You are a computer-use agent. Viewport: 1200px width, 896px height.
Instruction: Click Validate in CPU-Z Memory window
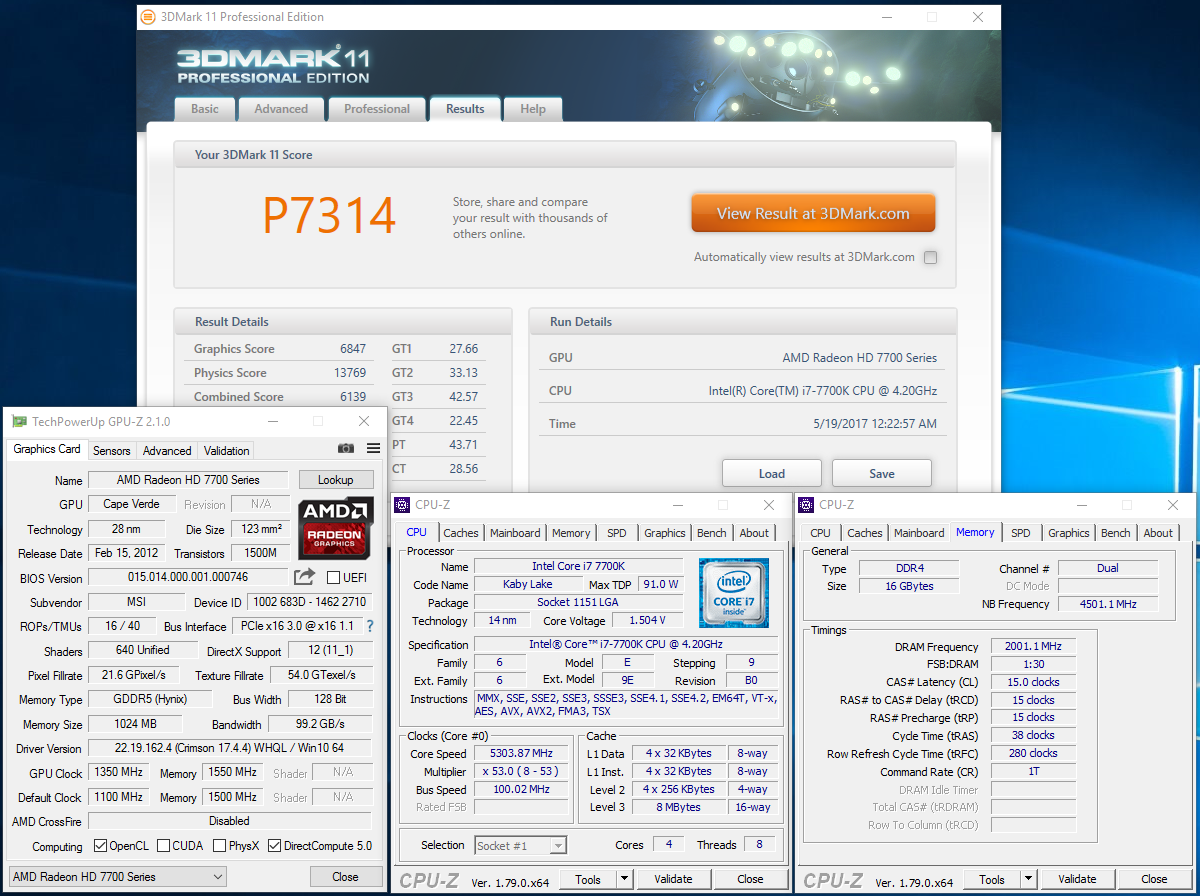pos(1077,879)
